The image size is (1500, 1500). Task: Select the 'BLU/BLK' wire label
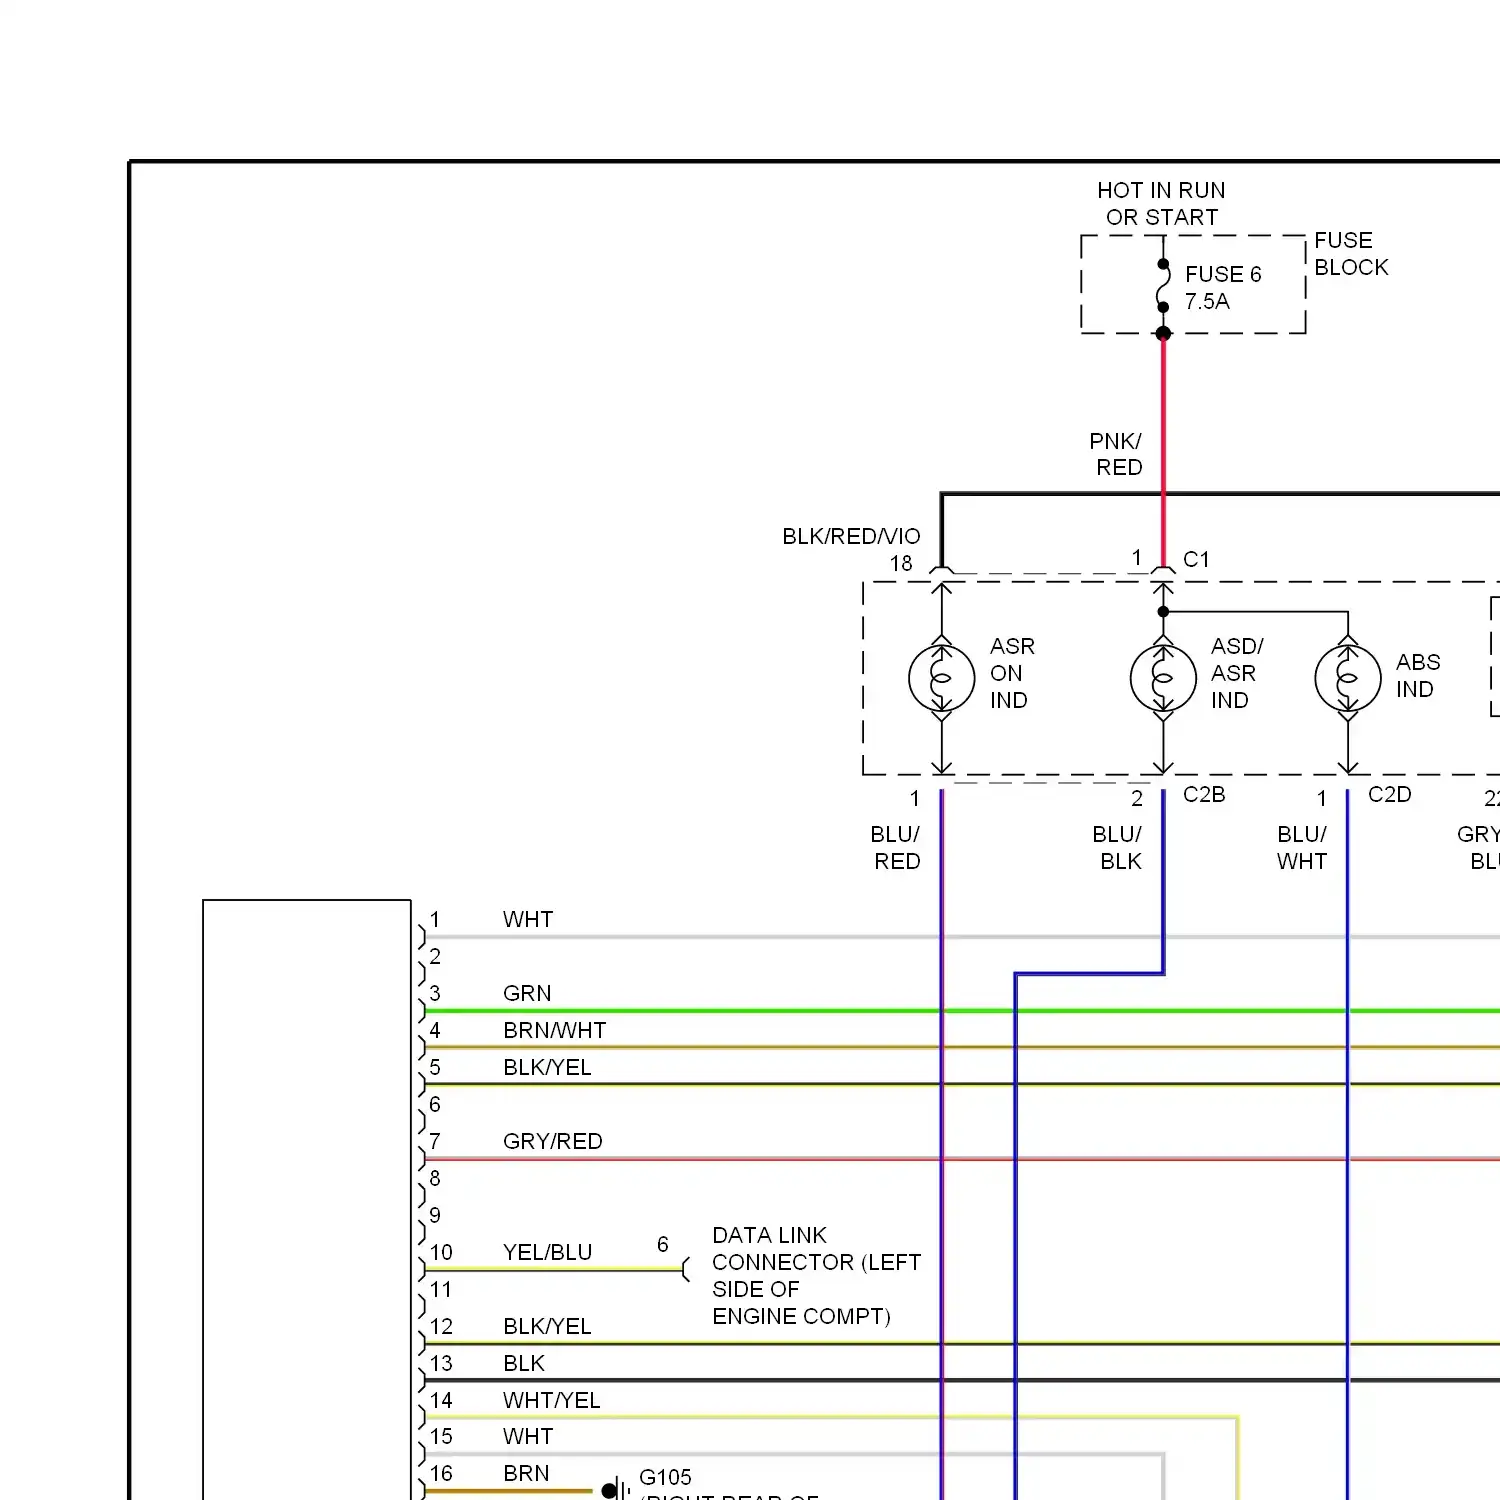(x=1117, y=848)
